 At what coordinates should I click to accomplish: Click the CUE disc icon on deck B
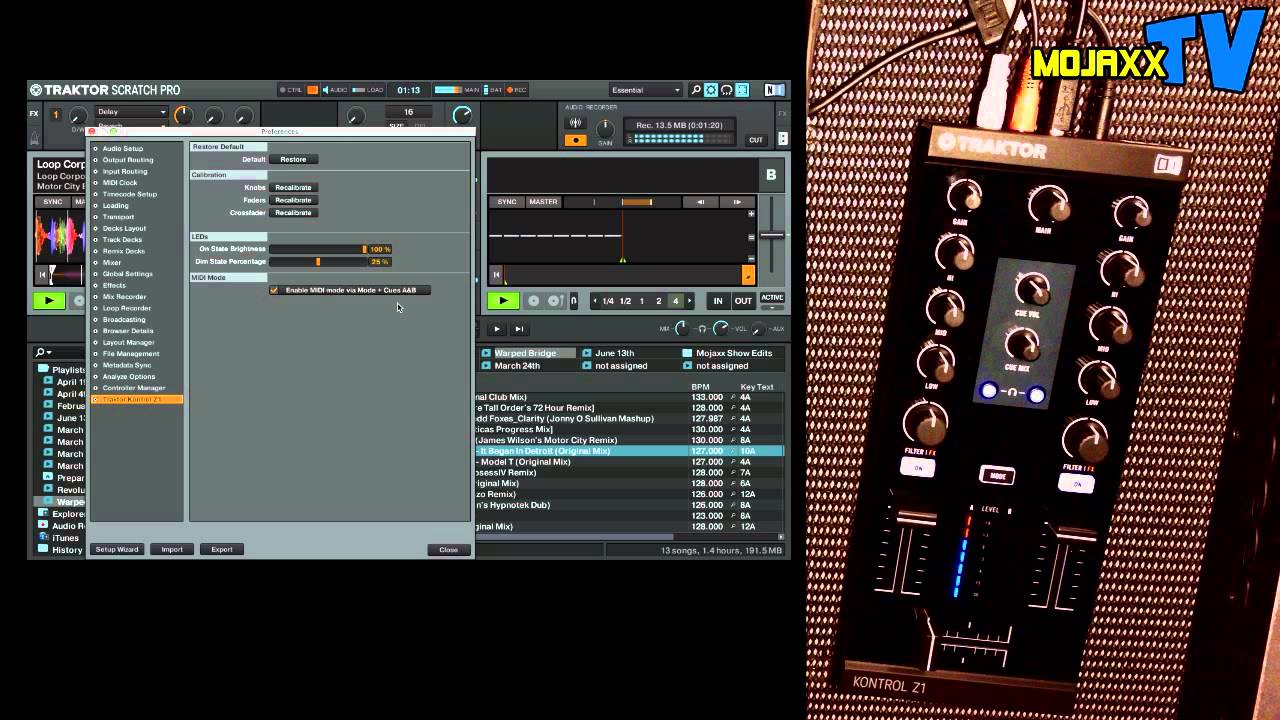534,301
